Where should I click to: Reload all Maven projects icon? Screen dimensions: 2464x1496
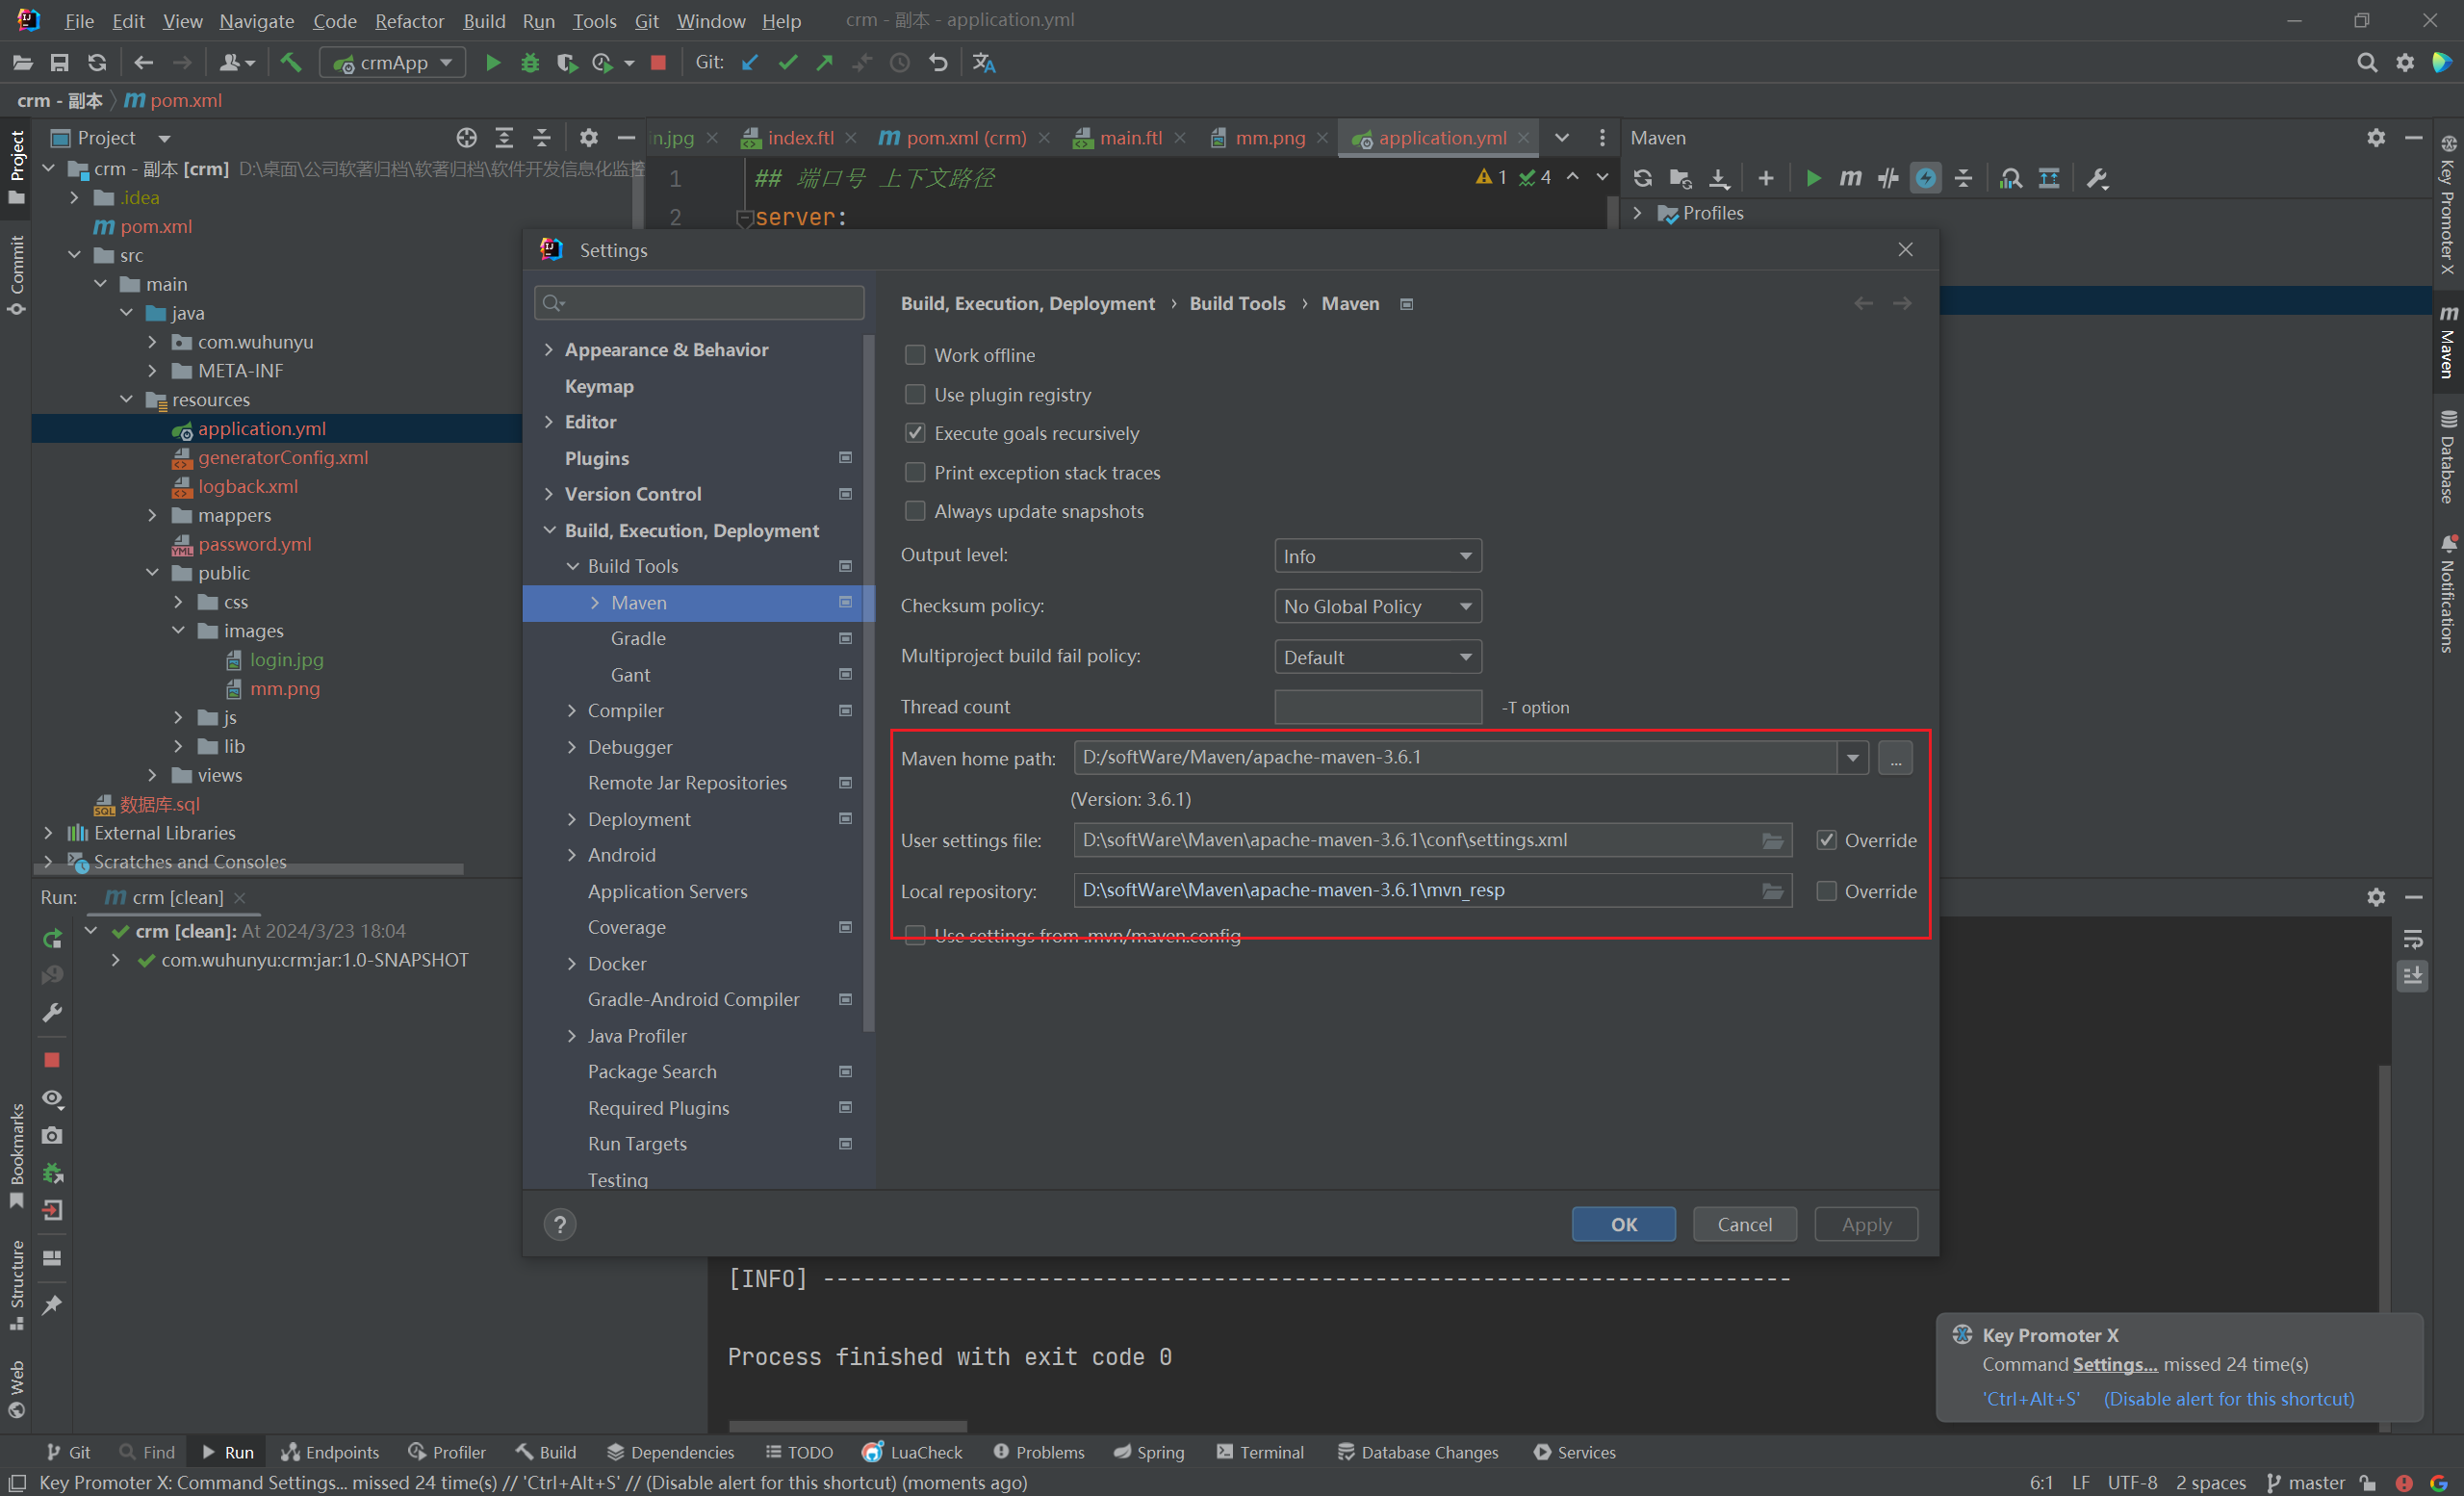pyautogui.click(x=1642, y=178)
